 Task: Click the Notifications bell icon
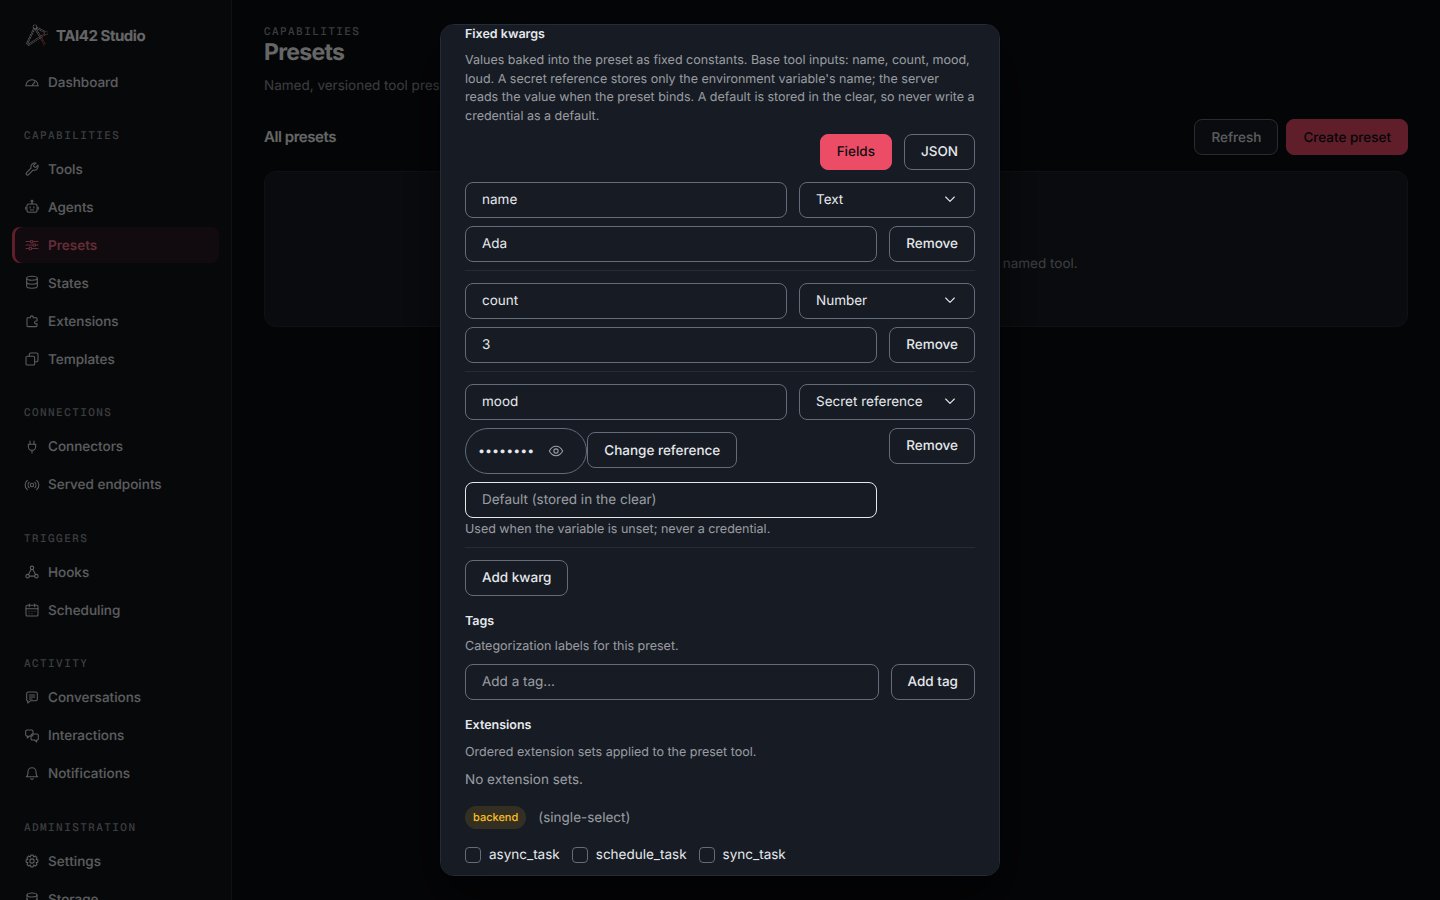click(32, 774)
